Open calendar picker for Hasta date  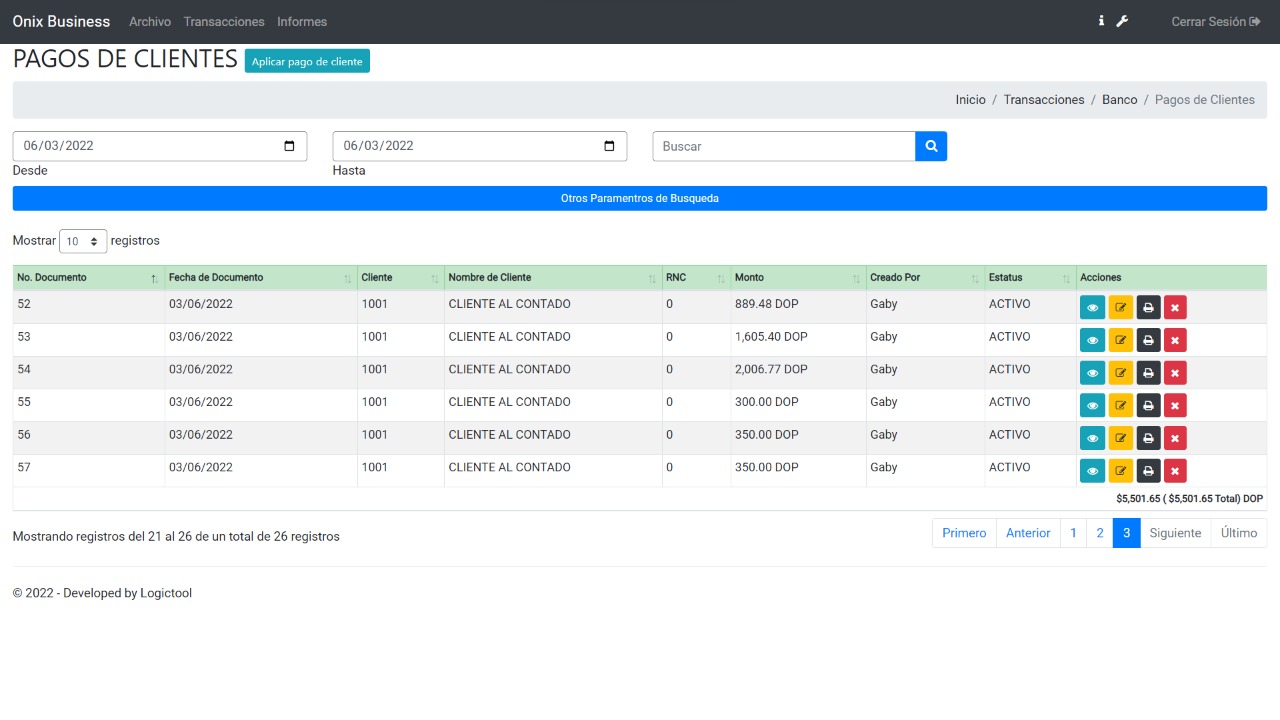610,146
